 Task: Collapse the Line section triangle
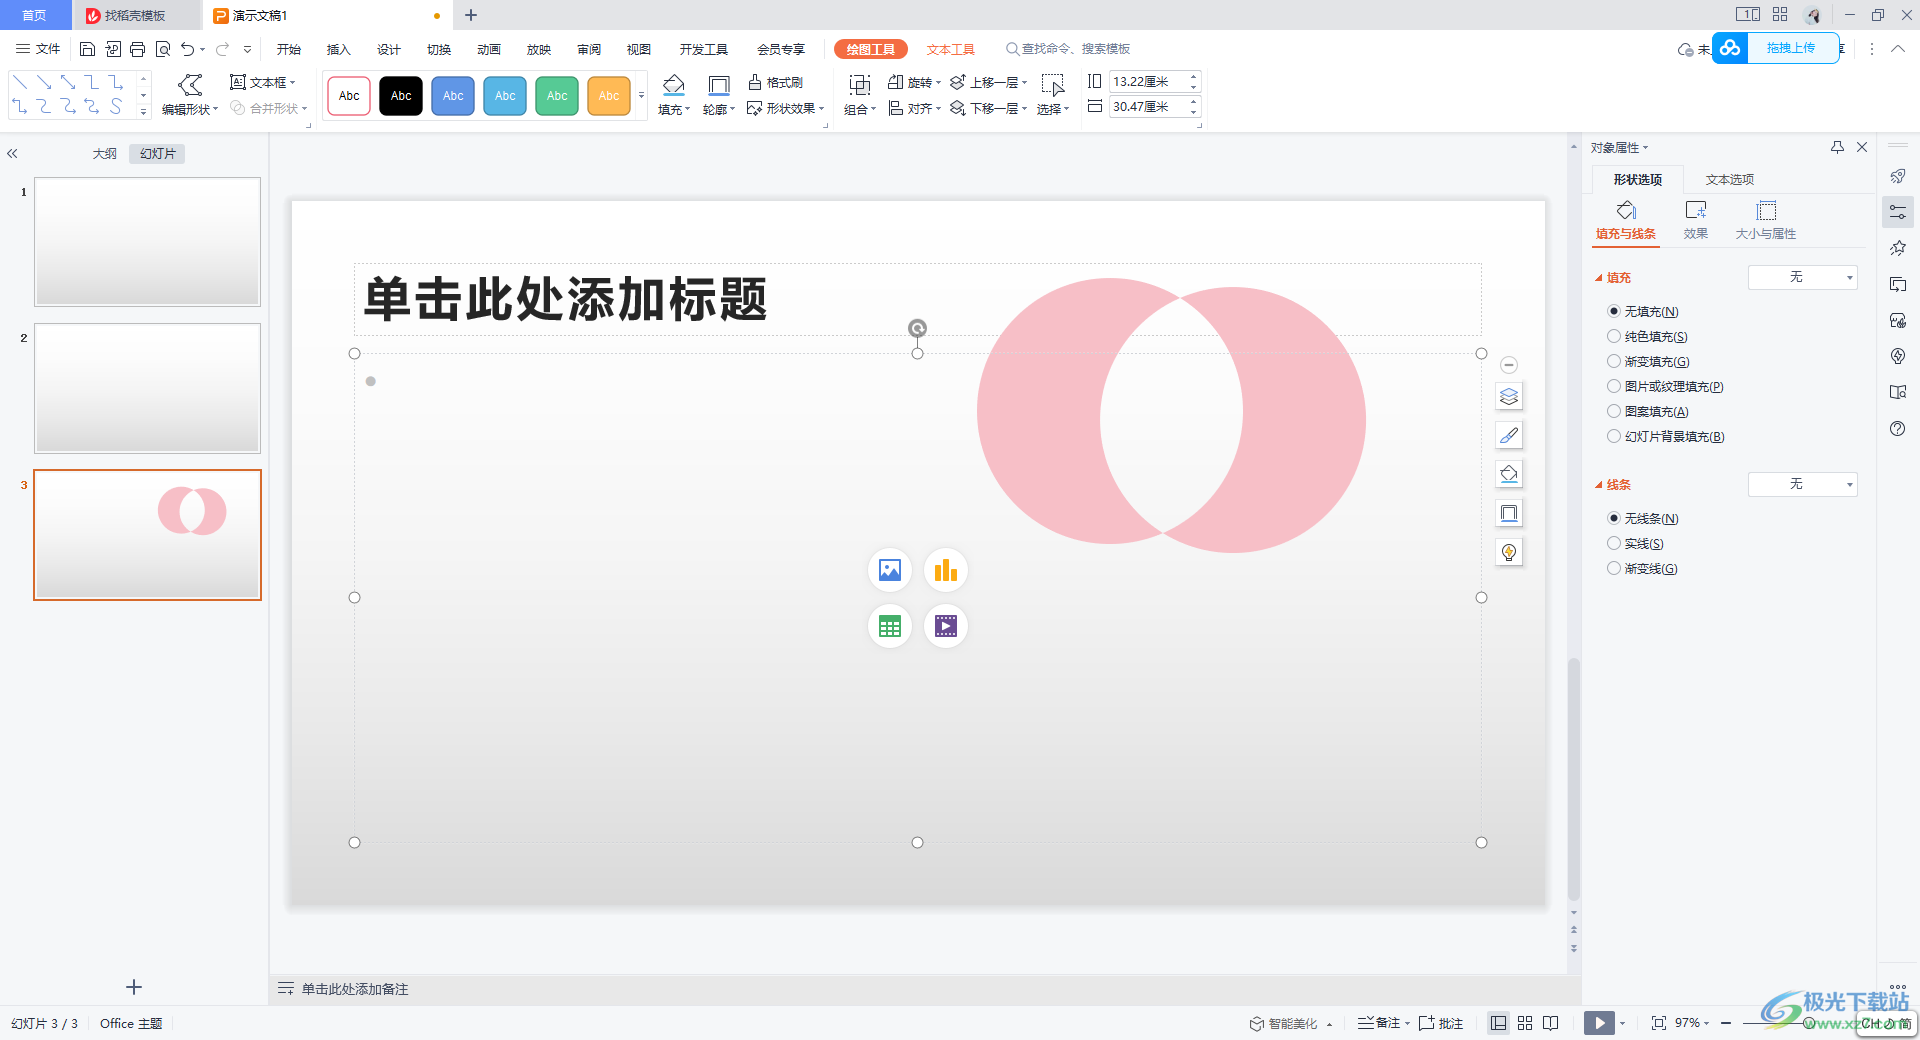click(x=1598, y=485)
